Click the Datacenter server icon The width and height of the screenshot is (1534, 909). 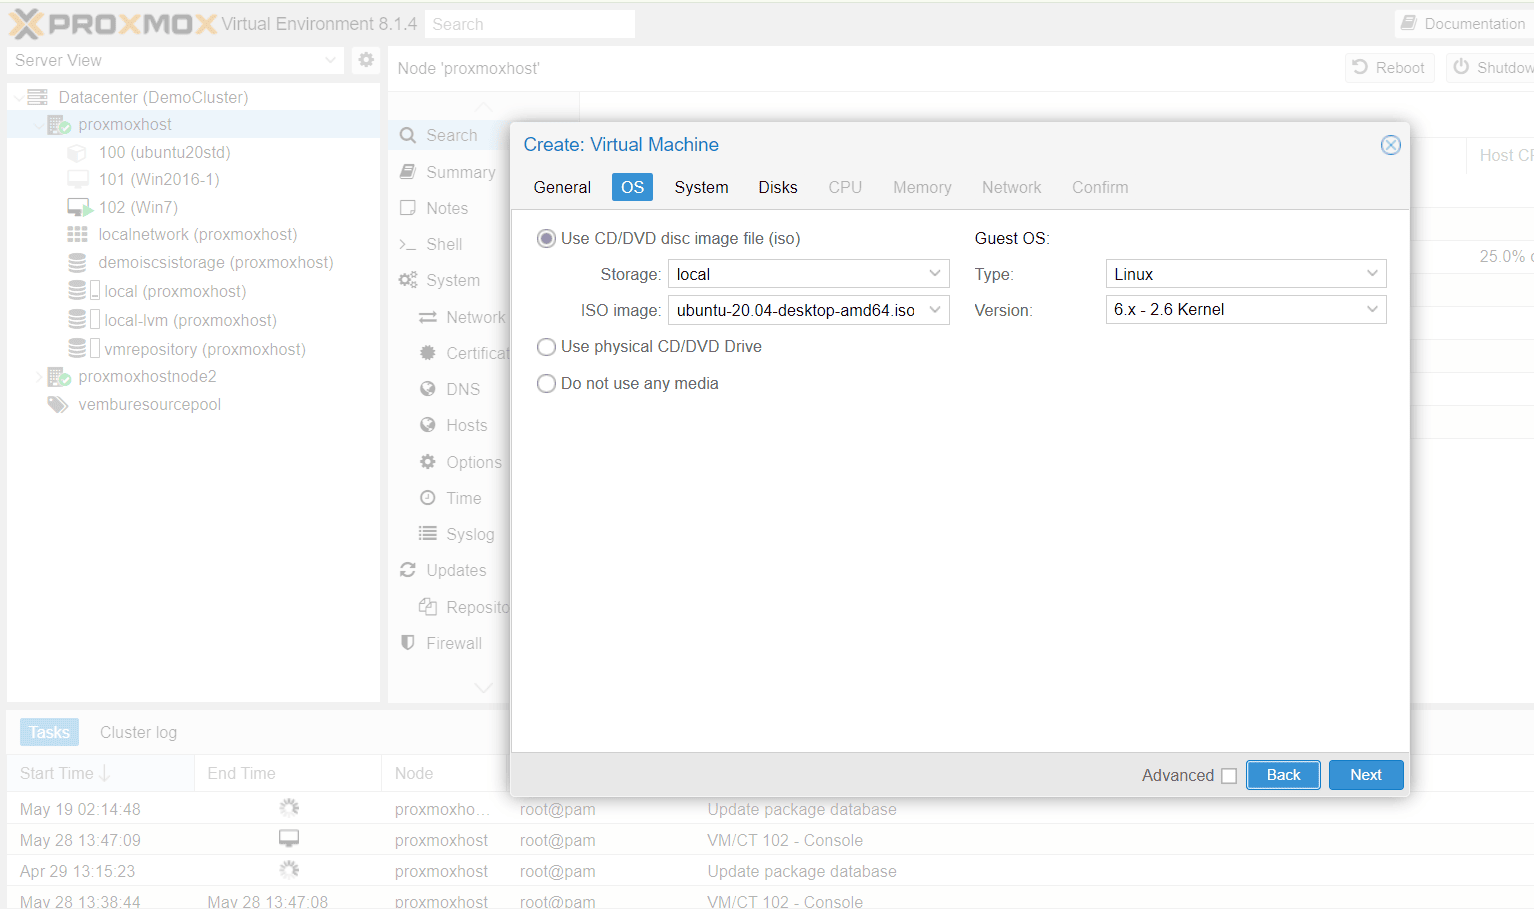[38, 97]
